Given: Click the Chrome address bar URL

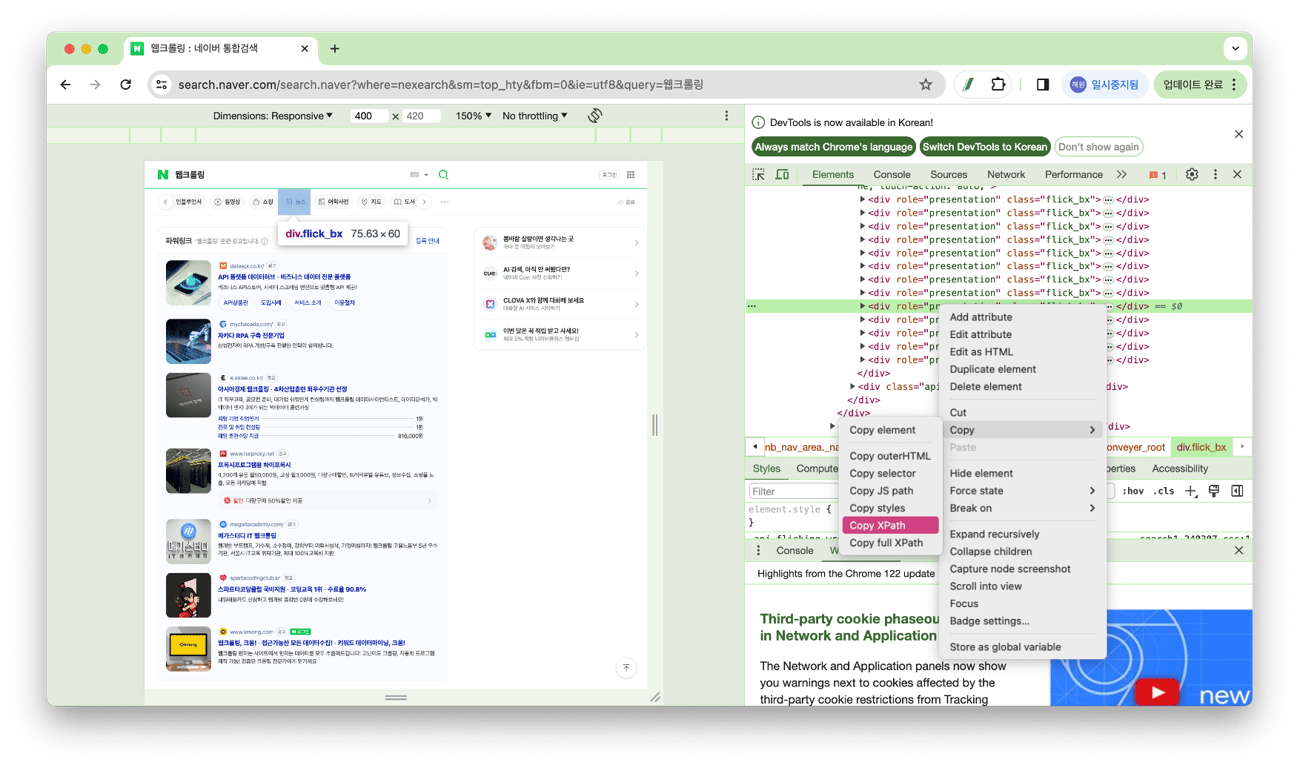Looking at the screenshot, I should click(x=440, y=85).
